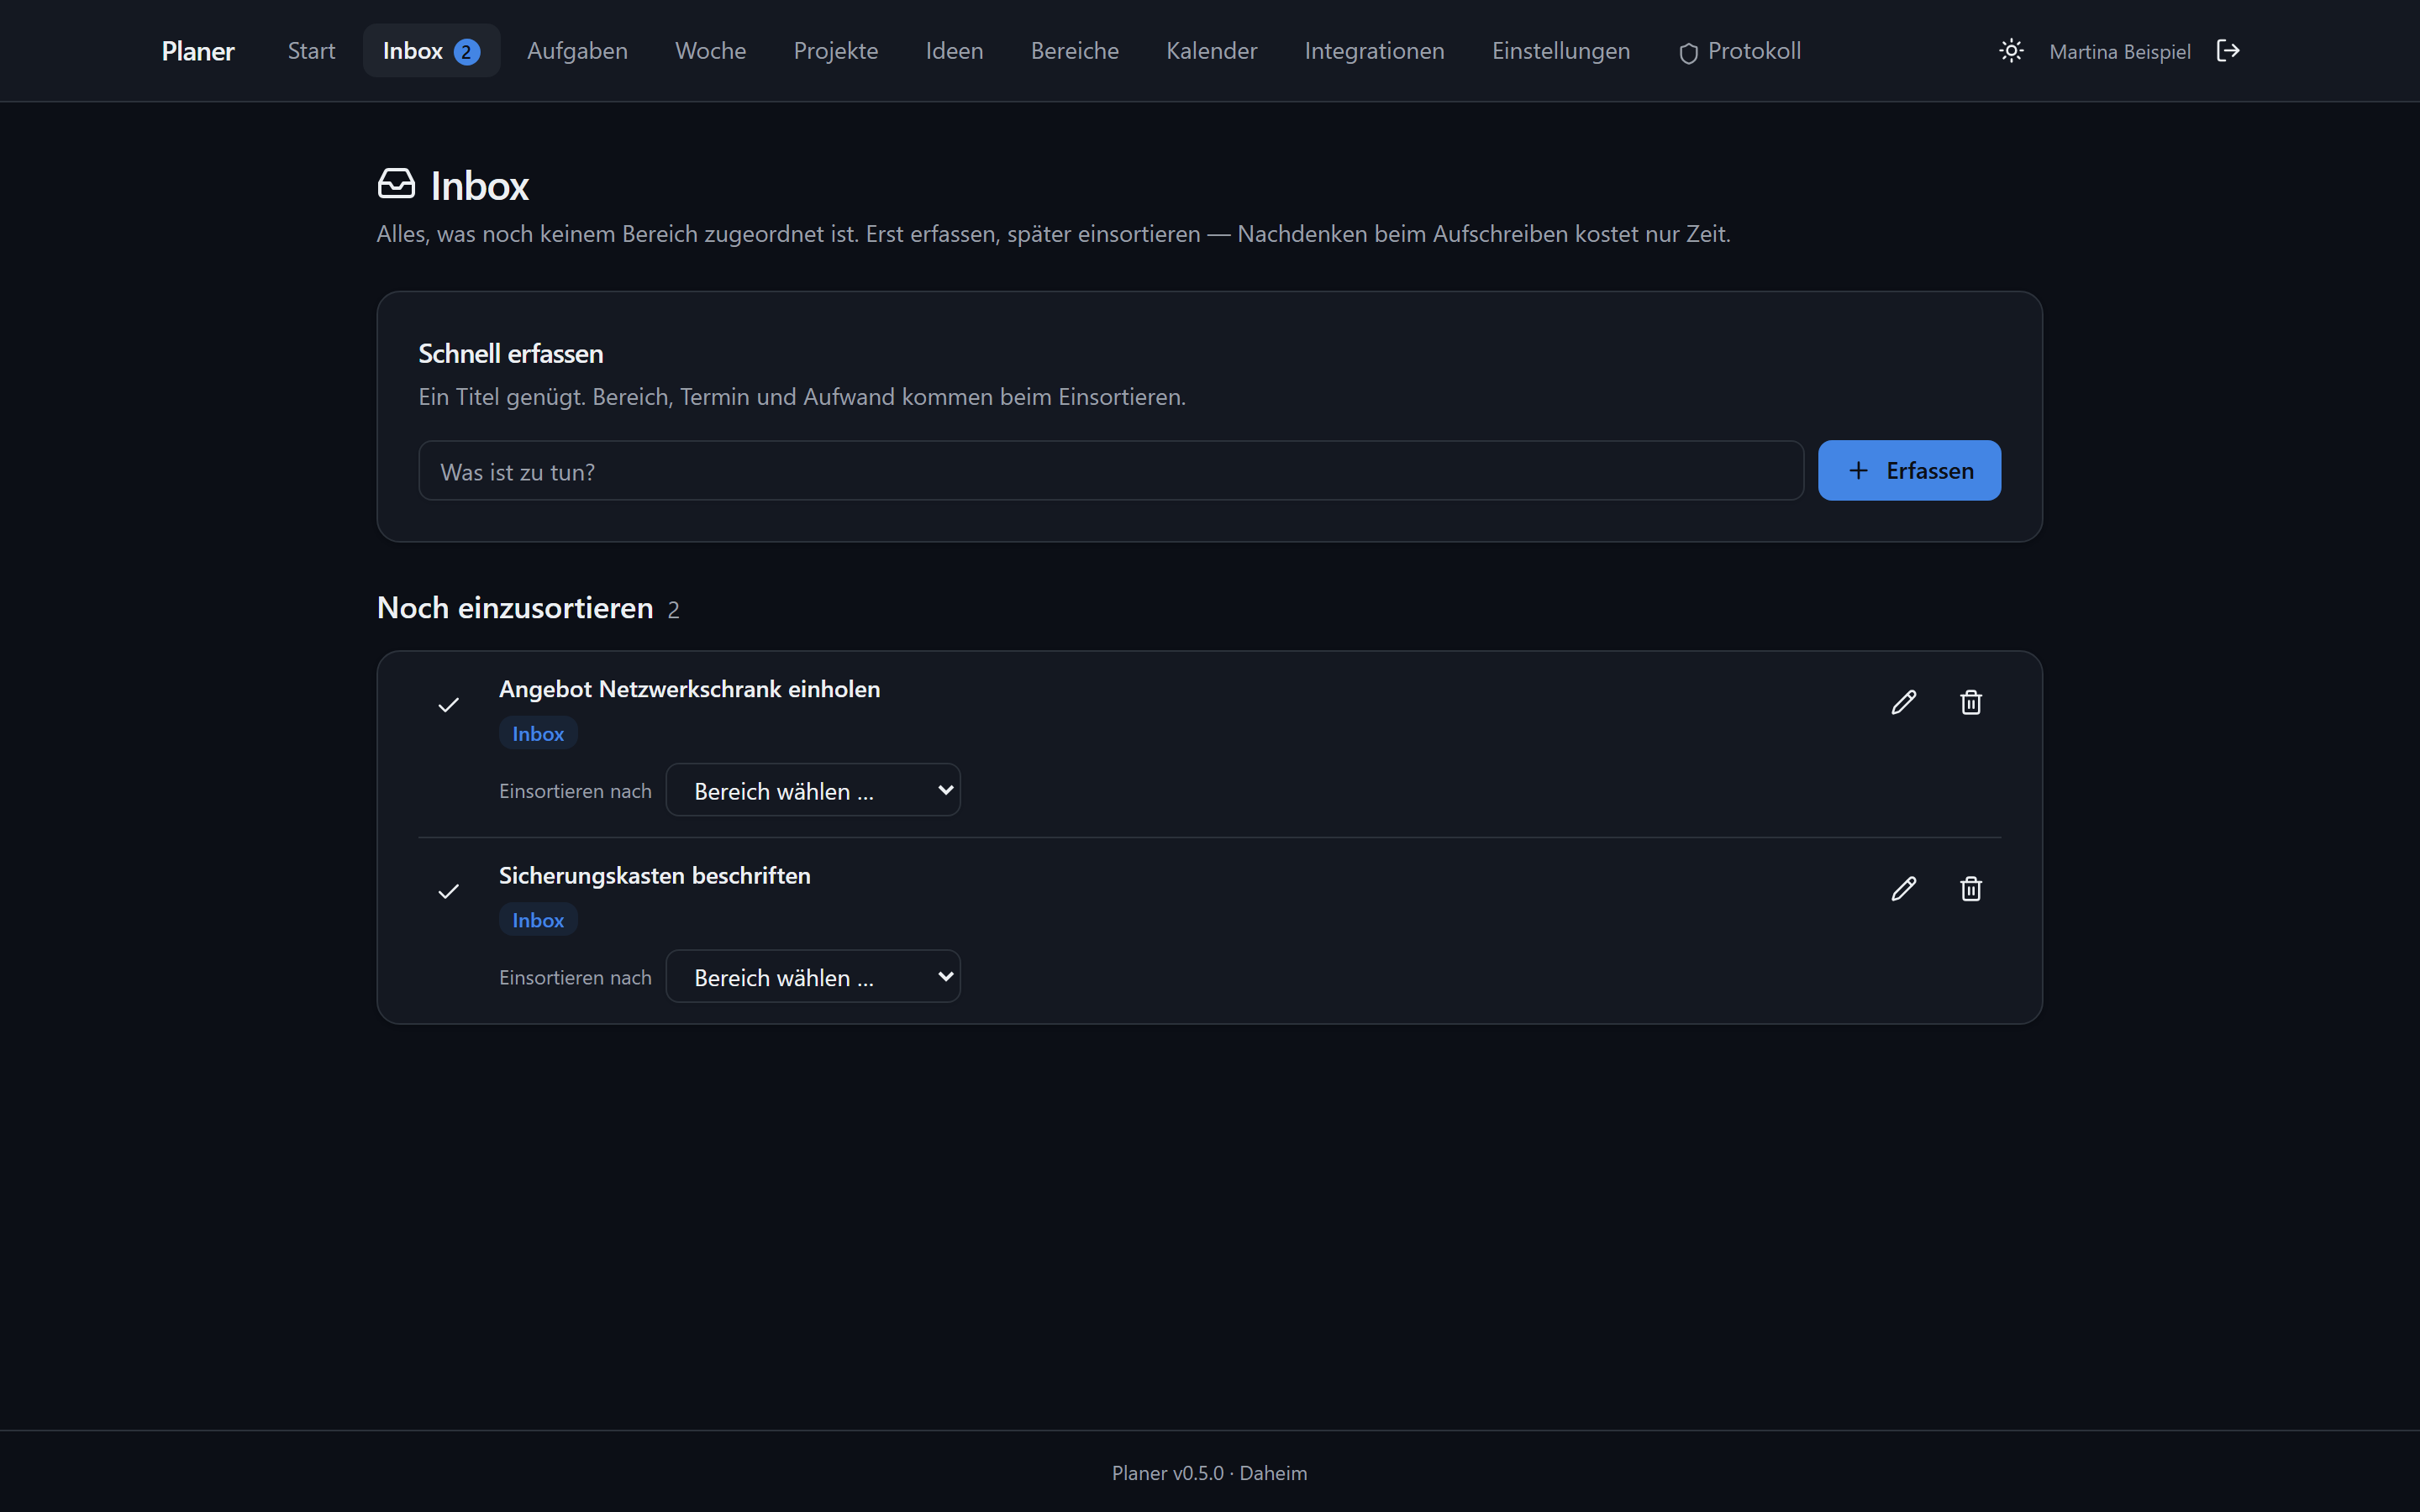
Task: Click the logout arrow icon
Action: pos(2228,51)
